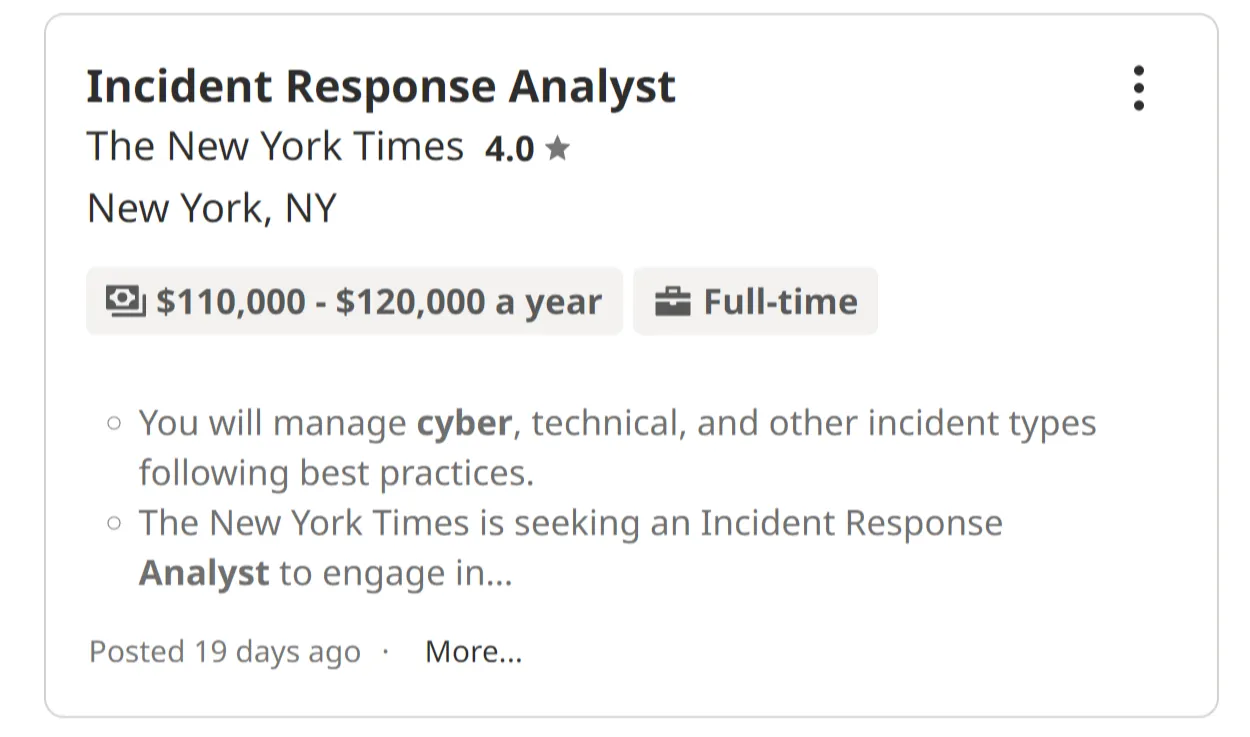Click the bold 'cyber' keyword

[x=464, y=423]
